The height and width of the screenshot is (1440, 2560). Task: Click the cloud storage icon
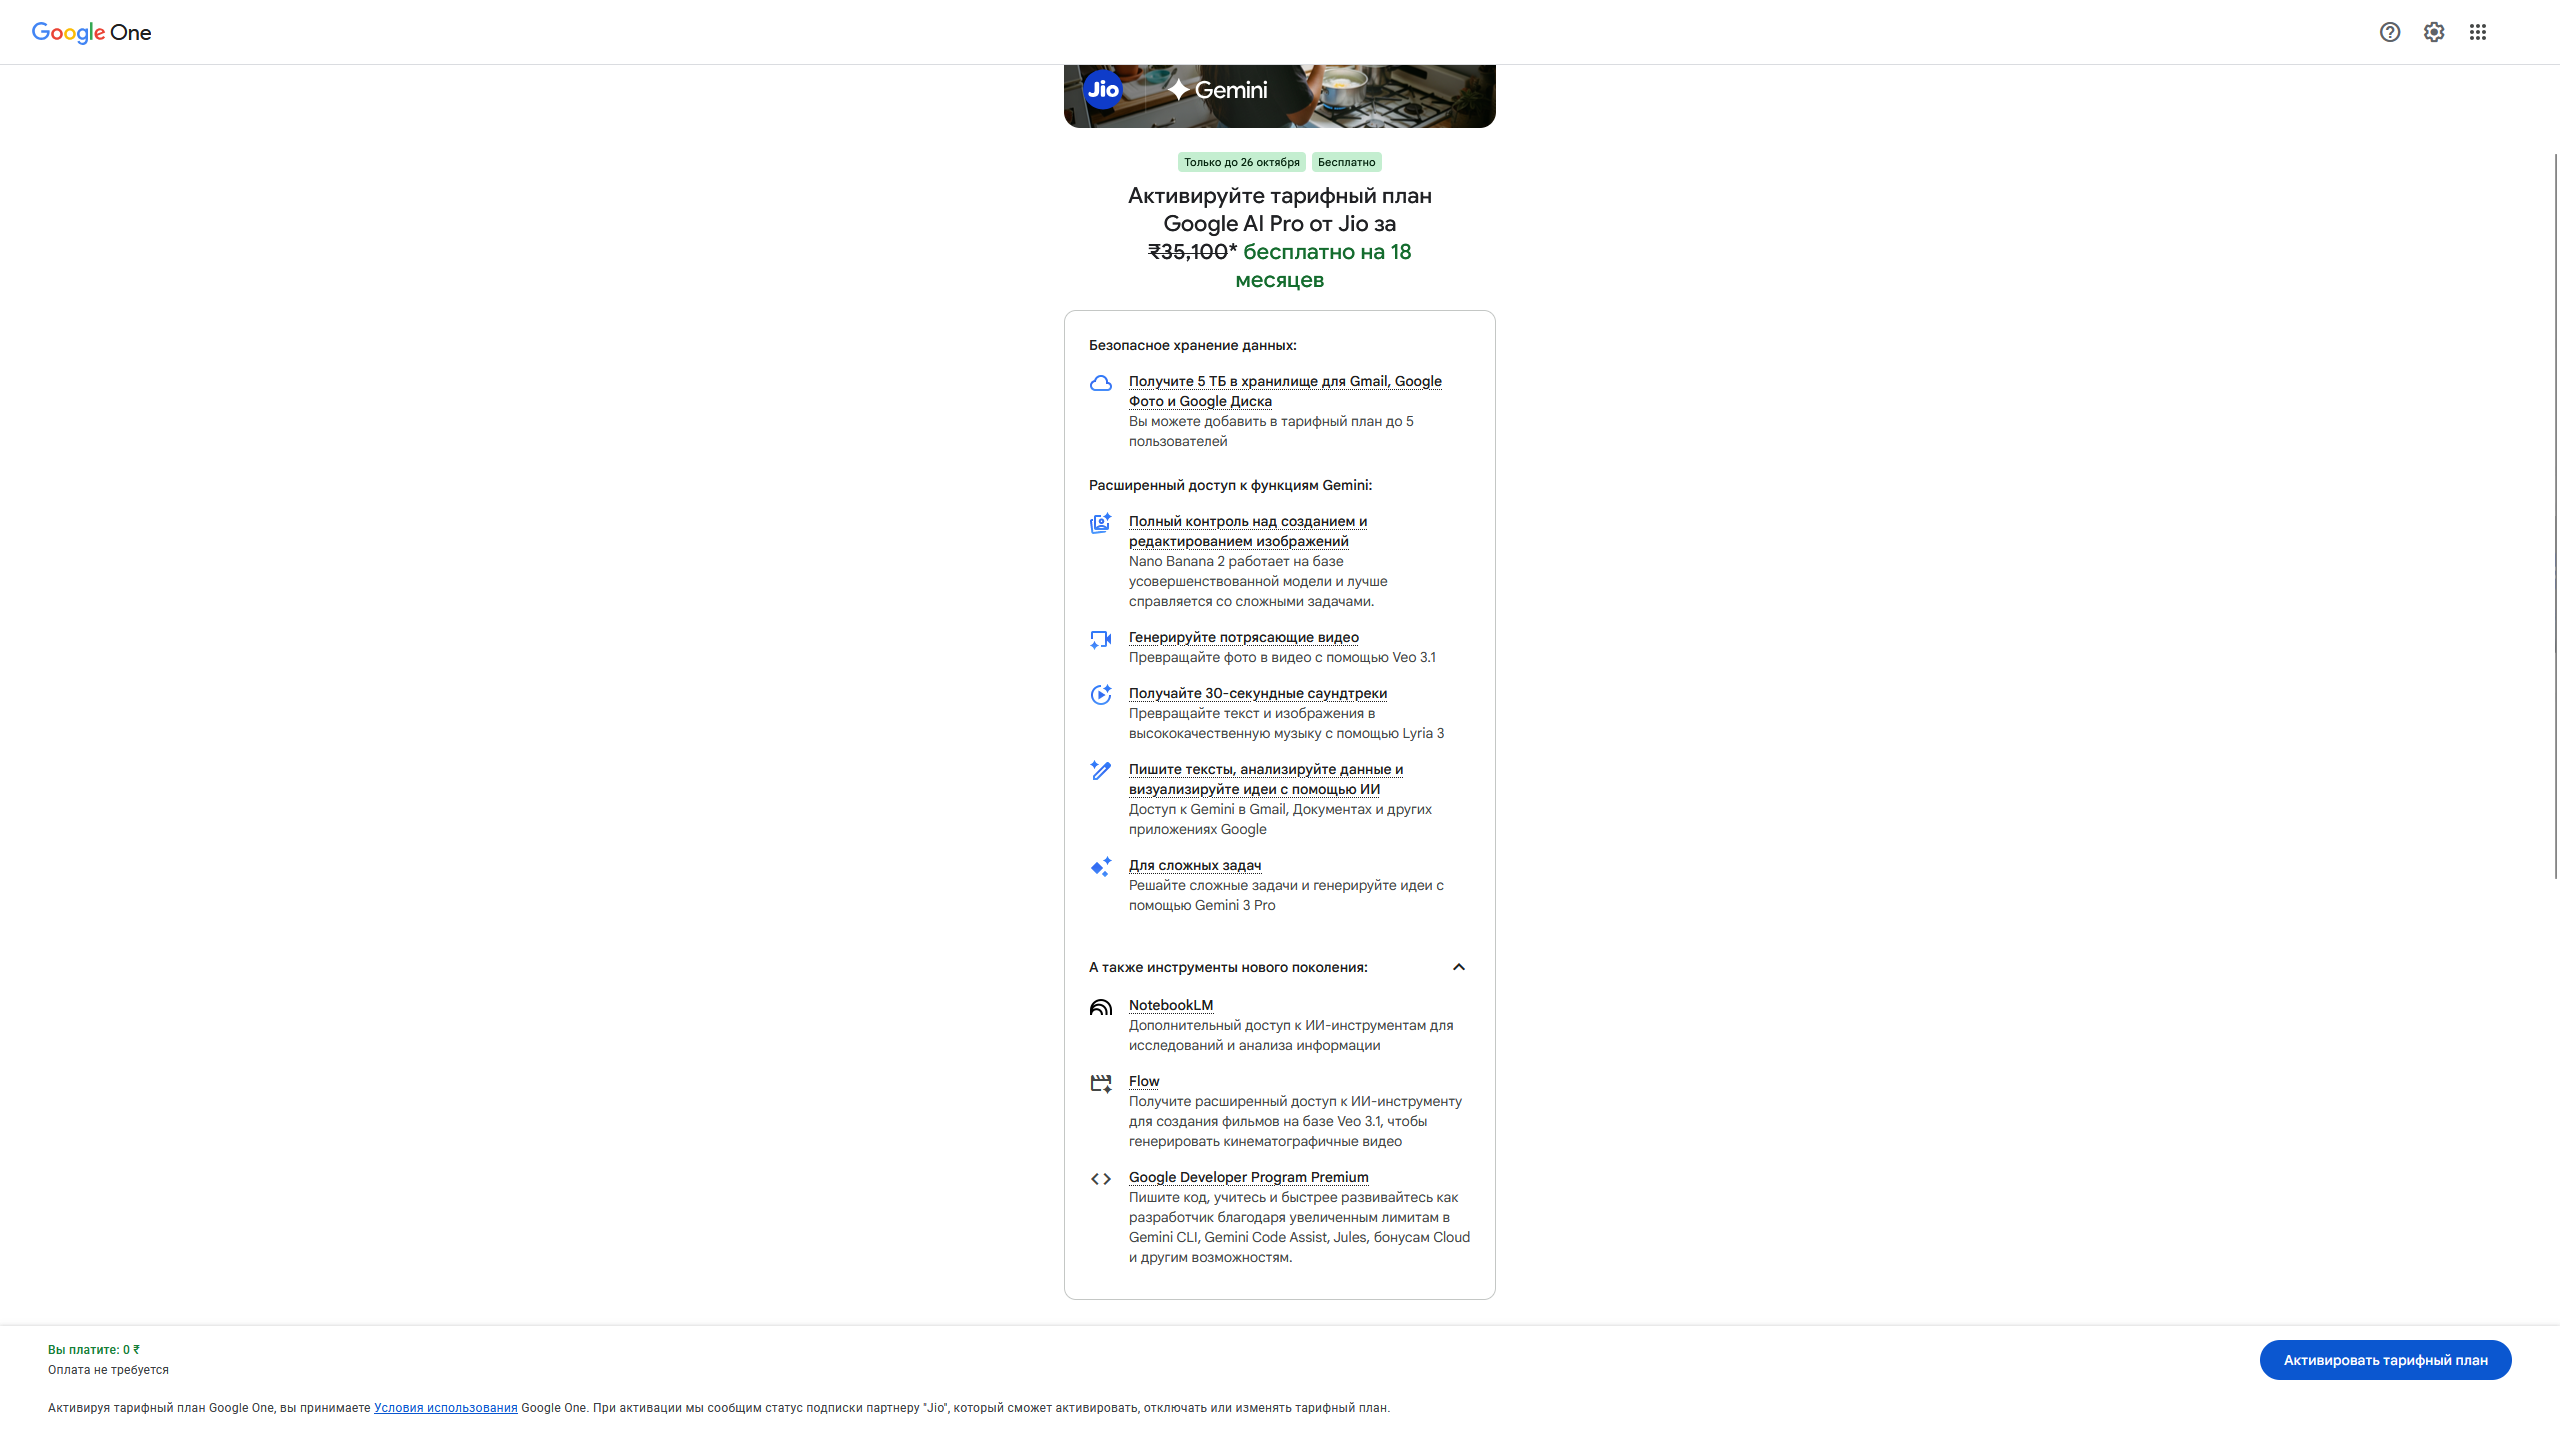[x=1101, y=383]
